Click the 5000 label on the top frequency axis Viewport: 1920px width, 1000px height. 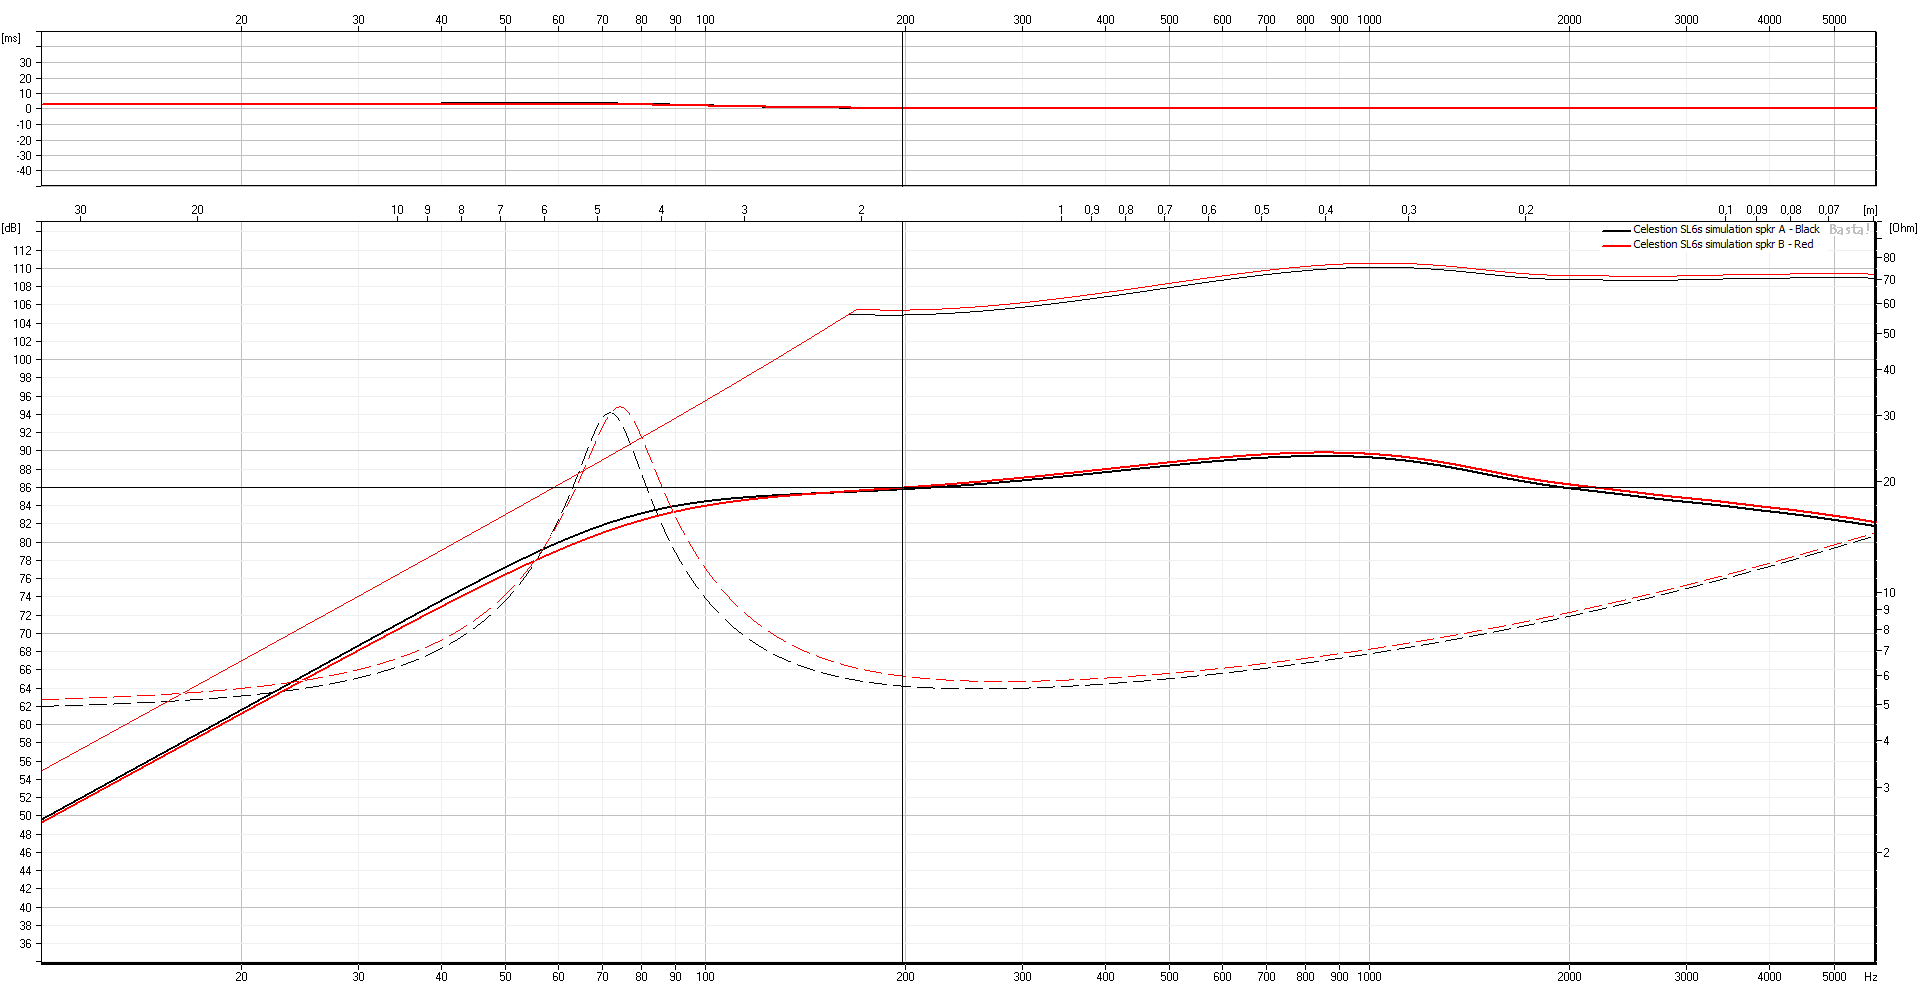point(1834,20)
